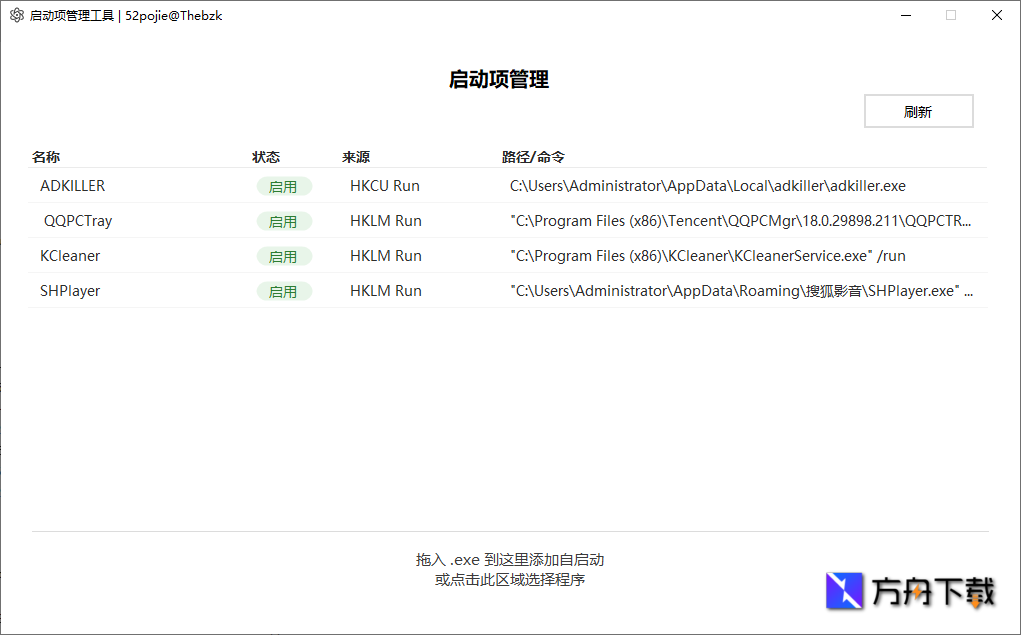1021x635 pixels.
Task: Click the area to add a startup program
Action: (x=510, y=570)
